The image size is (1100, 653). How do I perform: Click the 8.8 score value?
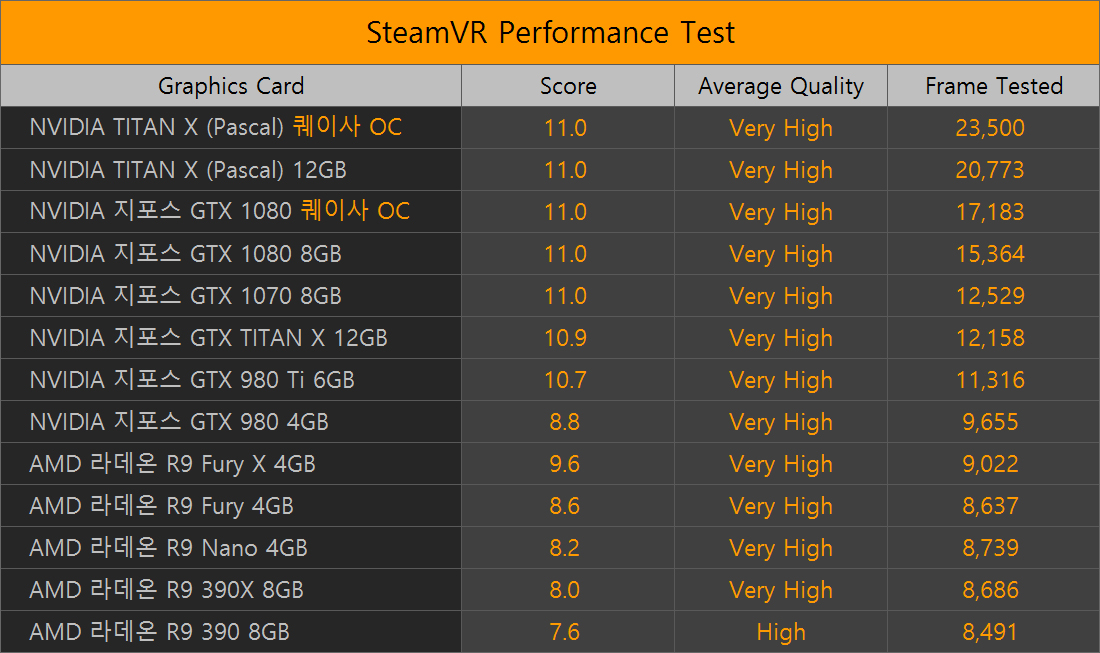click(565, 422)
